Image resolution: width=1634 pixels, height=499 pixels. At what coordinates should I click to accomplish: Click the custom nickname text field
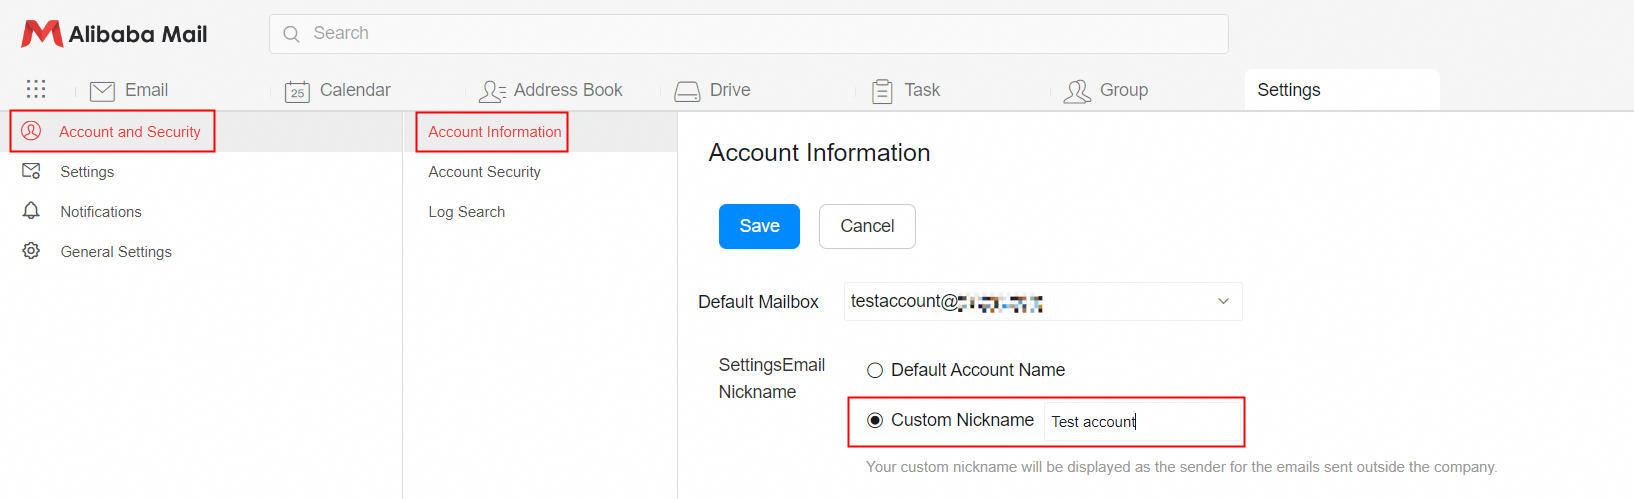point(1140,422)
